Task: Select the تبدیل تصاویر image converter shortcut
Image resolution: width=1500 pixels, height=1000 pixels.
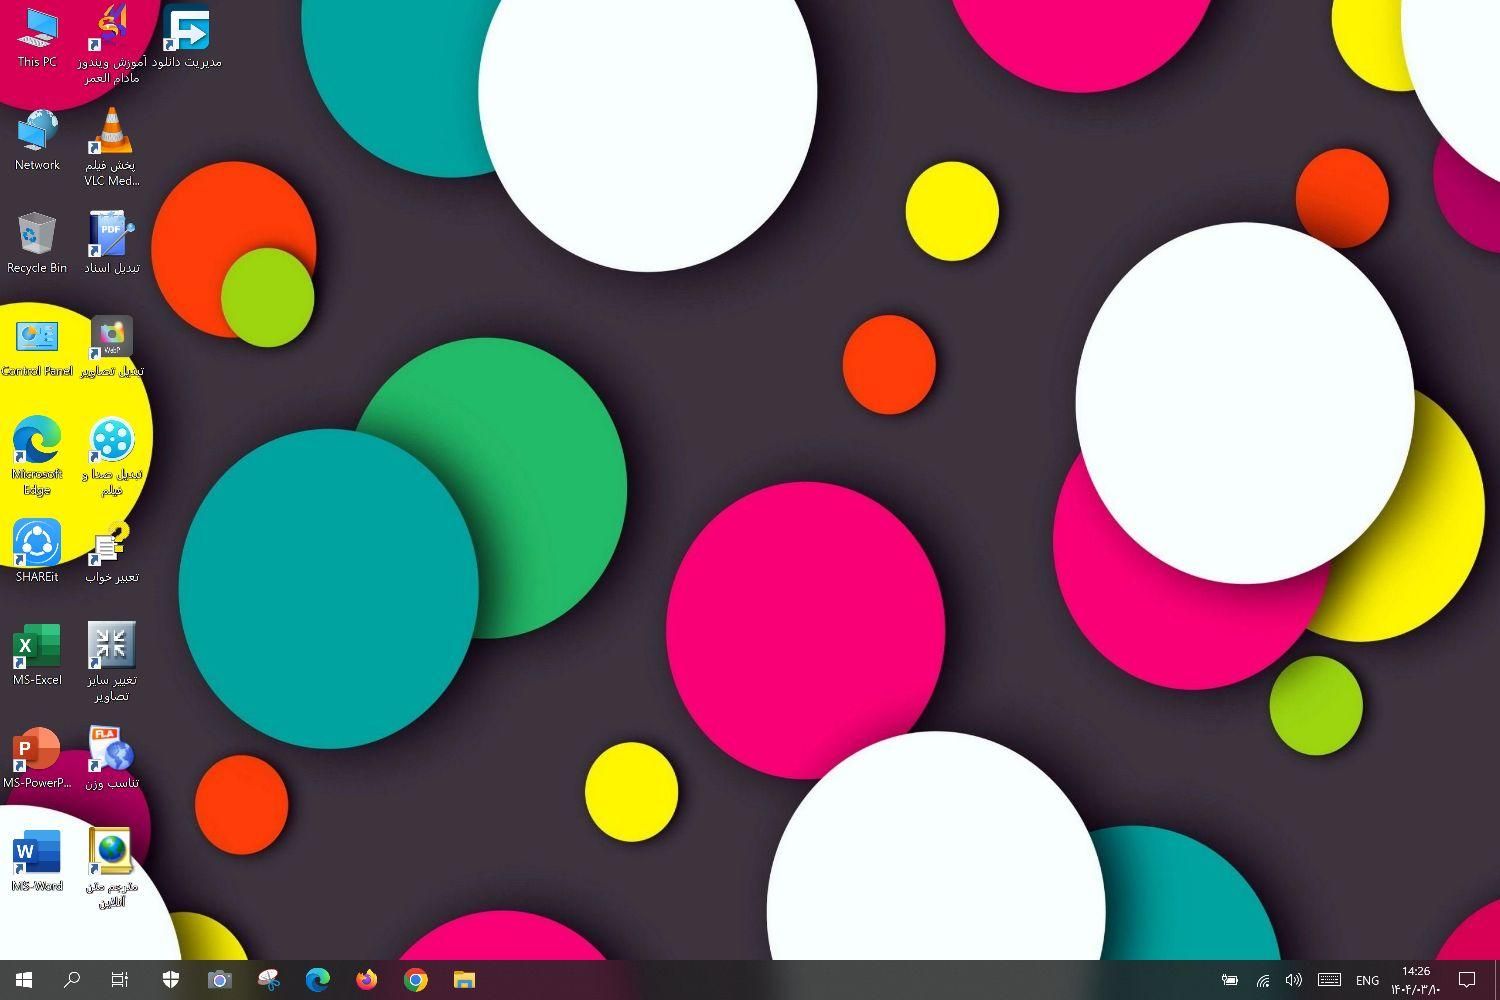Action: click(111, 347)
